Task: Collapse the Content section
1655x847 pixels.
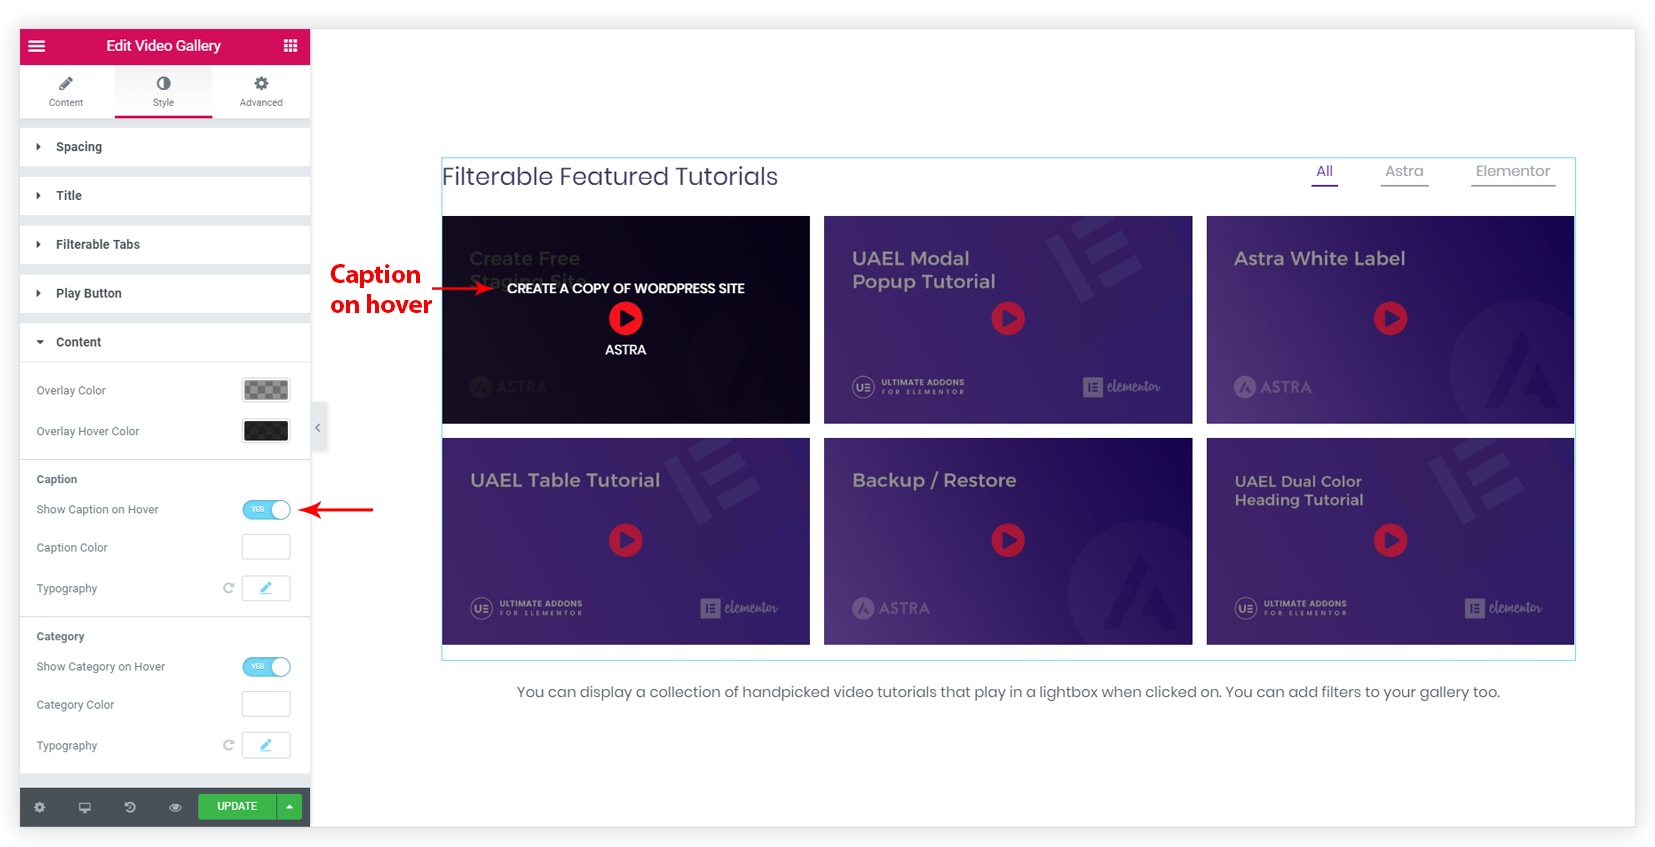Action: click(x=165, y=343)
